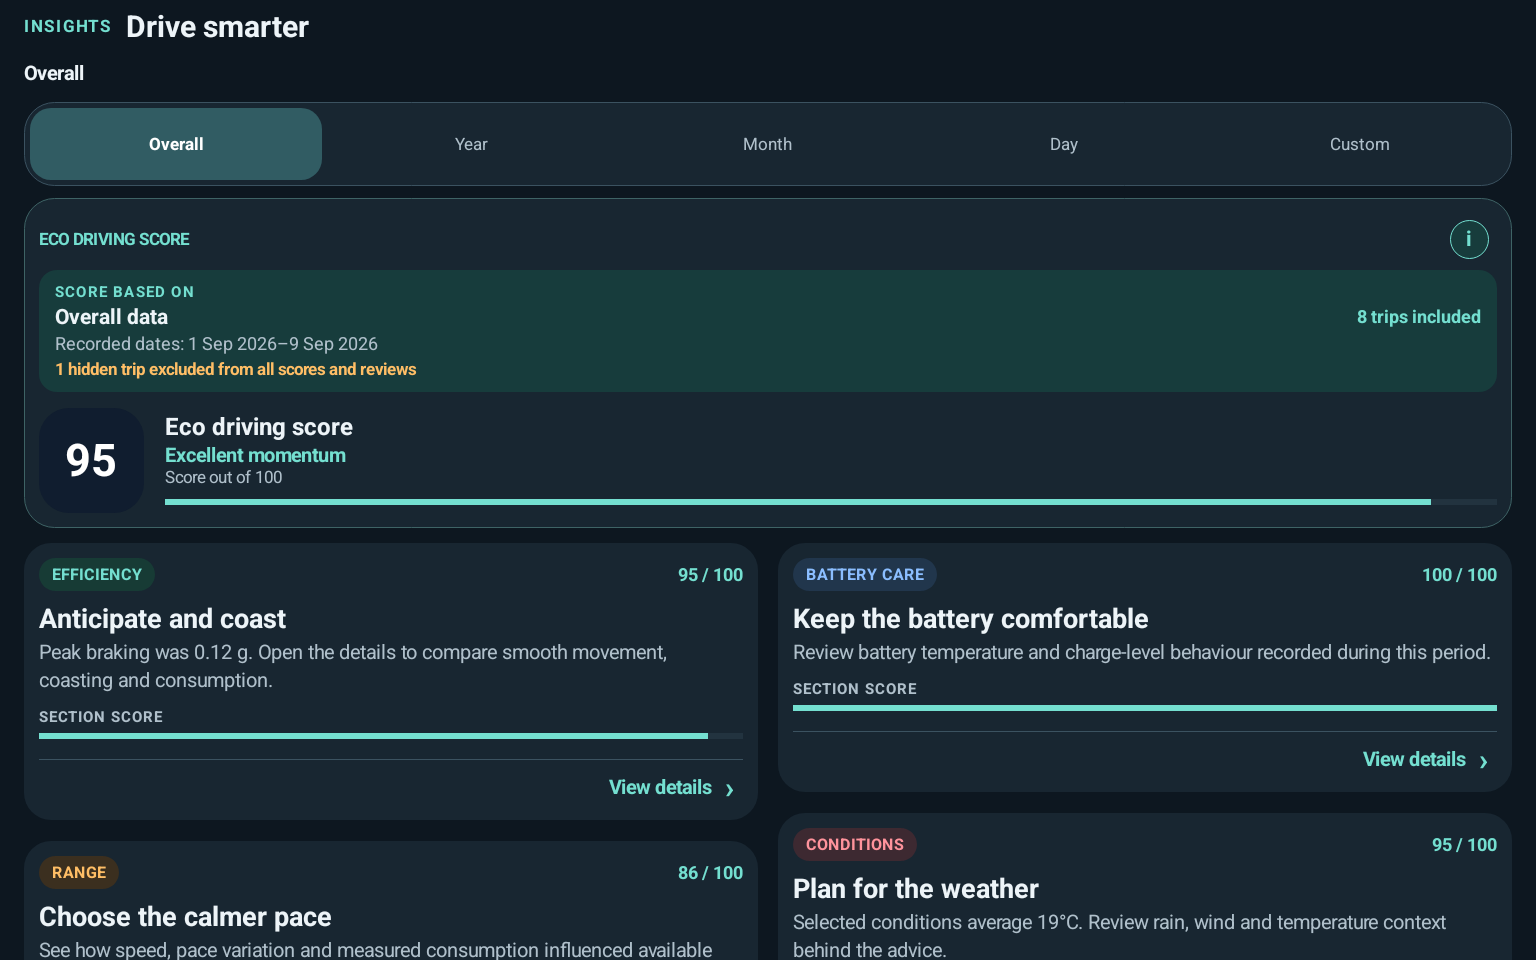The image size is (1536, 960).
Task: Switch to the Day tab
Action: tap(1064, 144)
